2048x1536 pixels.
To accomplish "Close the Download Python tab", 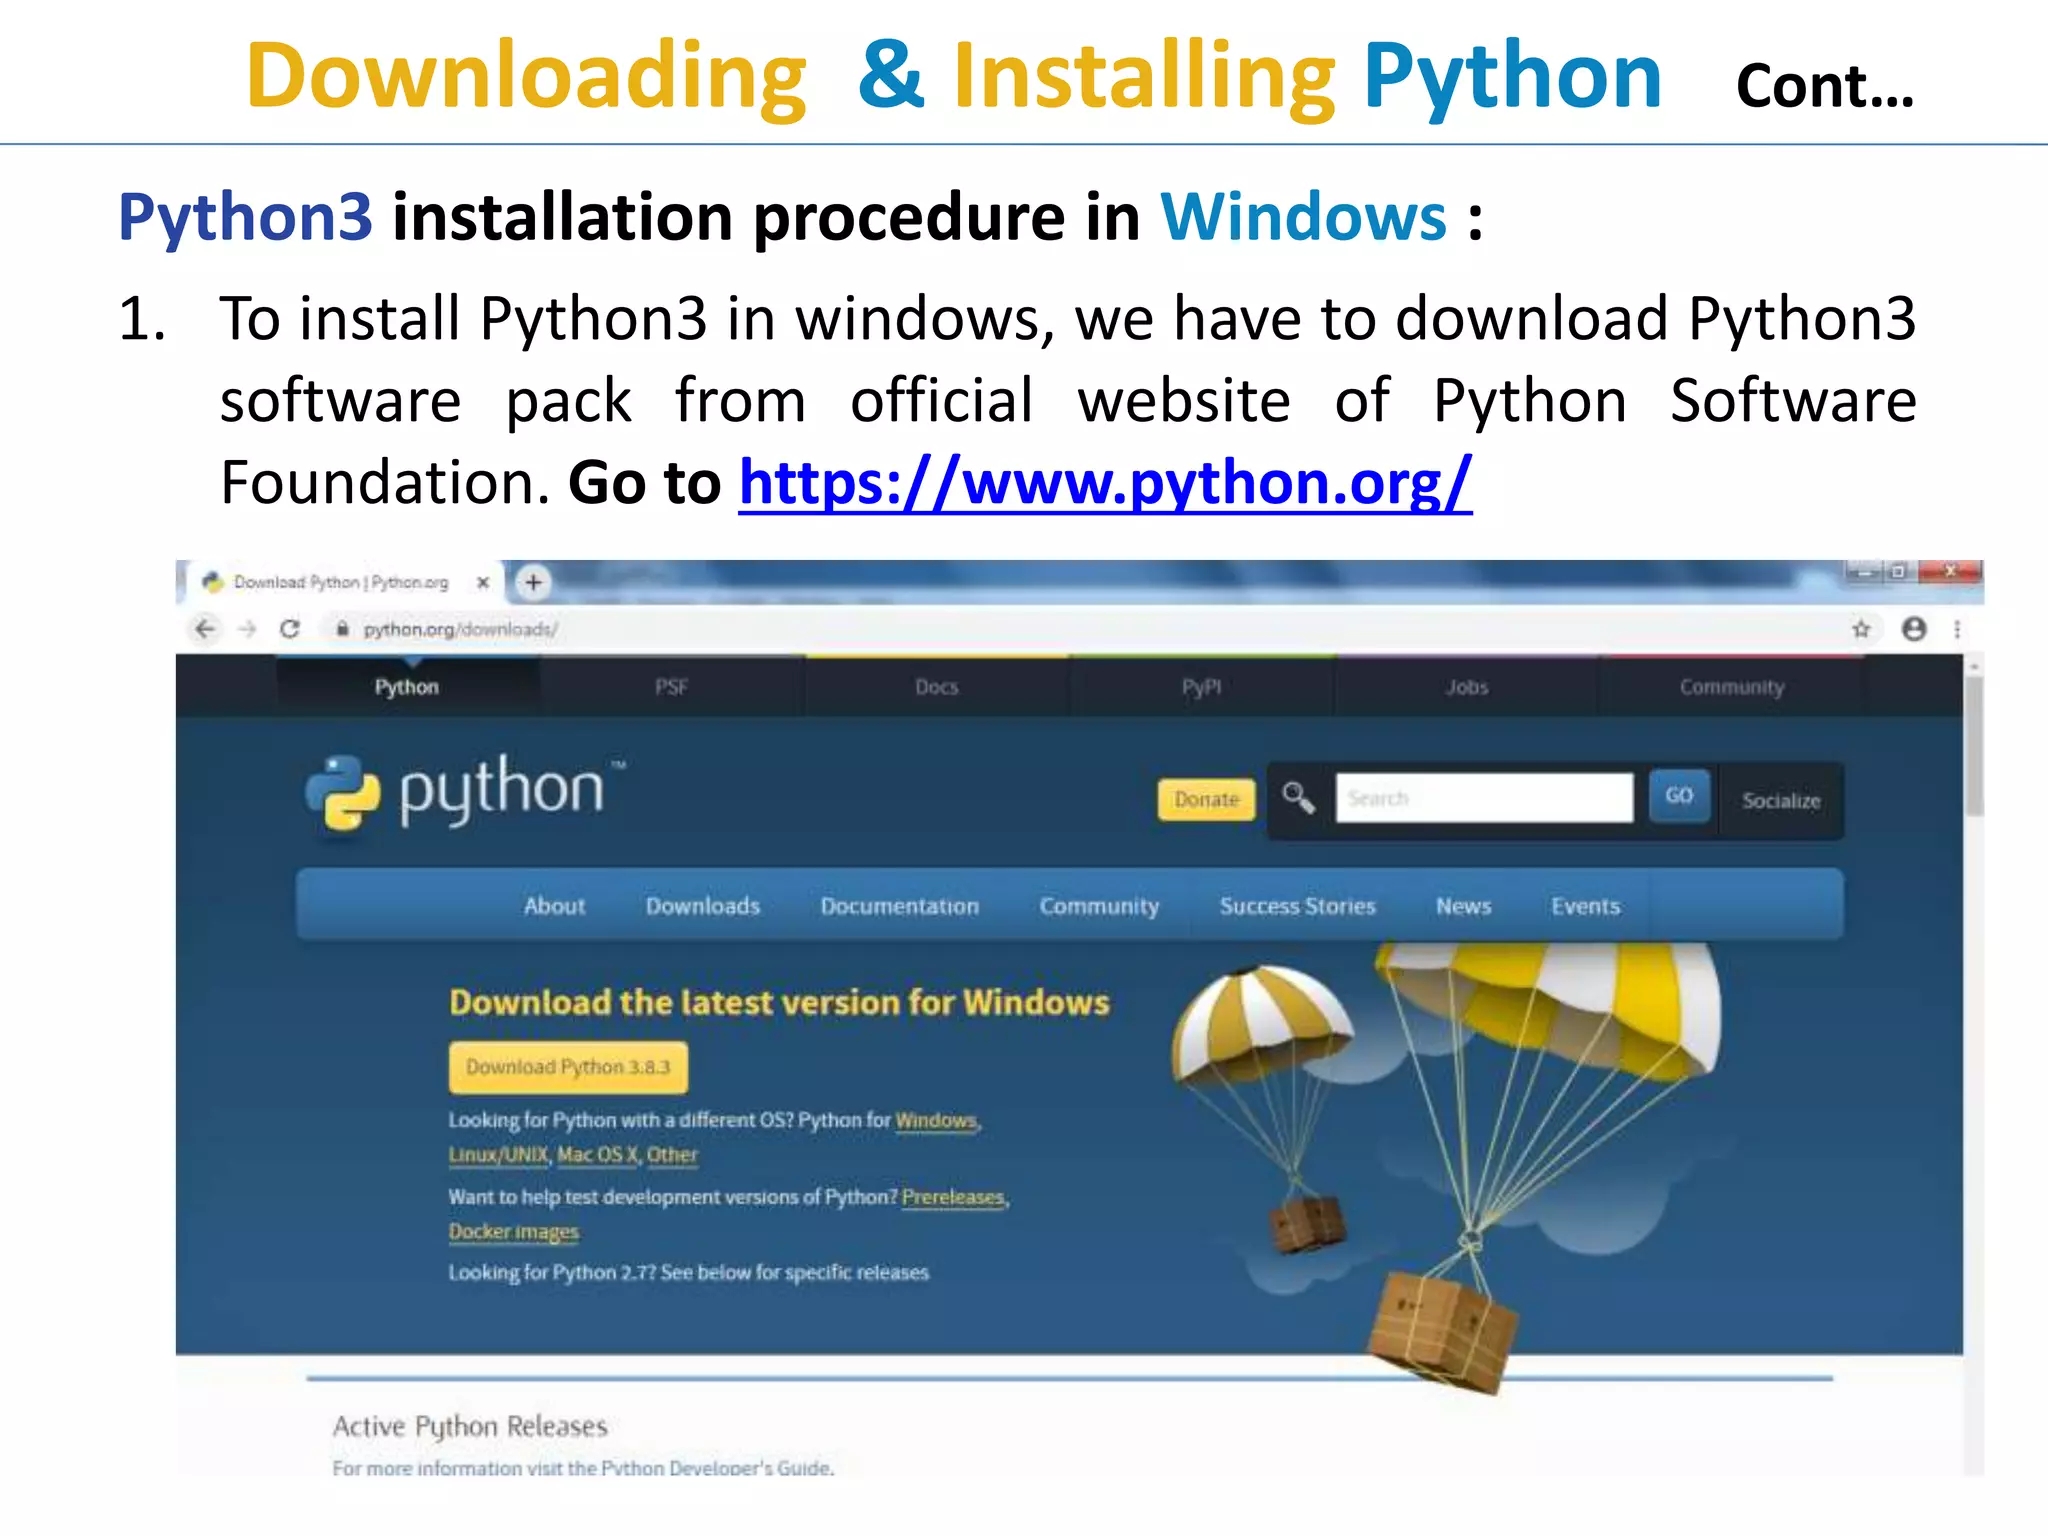I will click(483, 582).
